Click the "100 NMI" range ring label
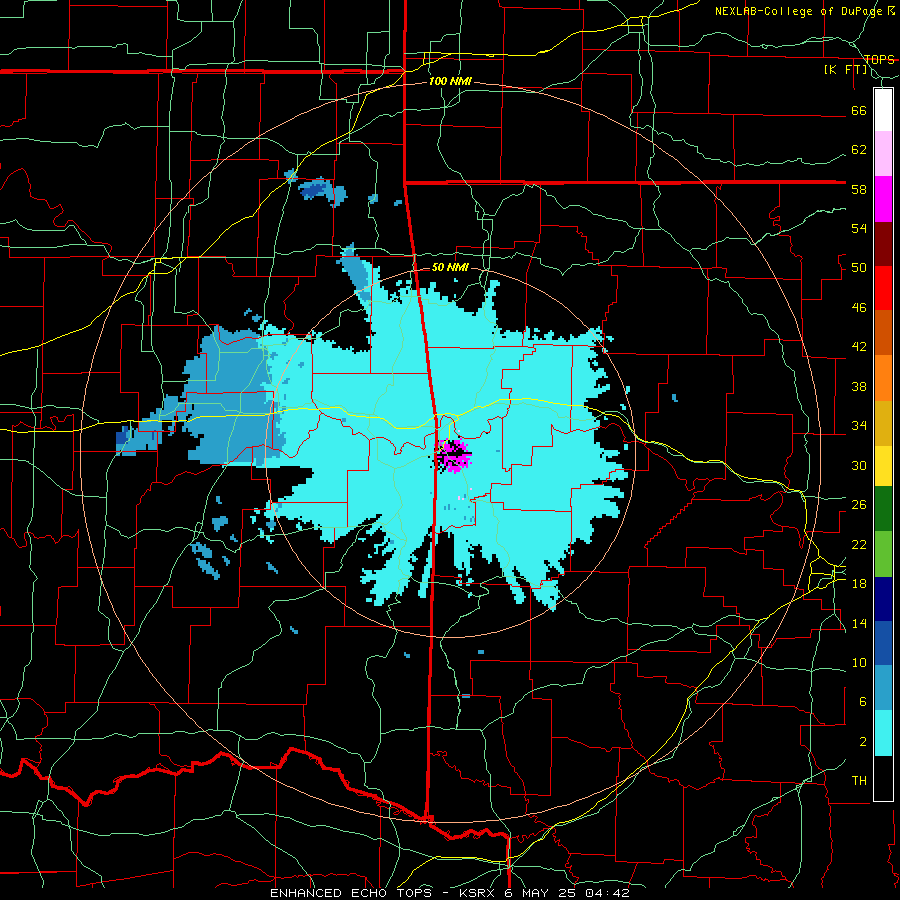 (450, 82)
